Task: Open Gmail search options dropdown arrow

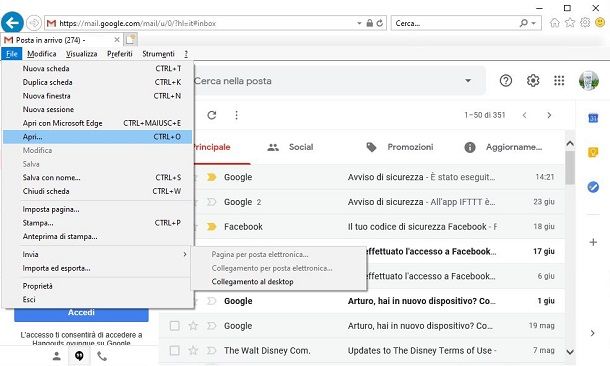Action: (x=468, y=81)
